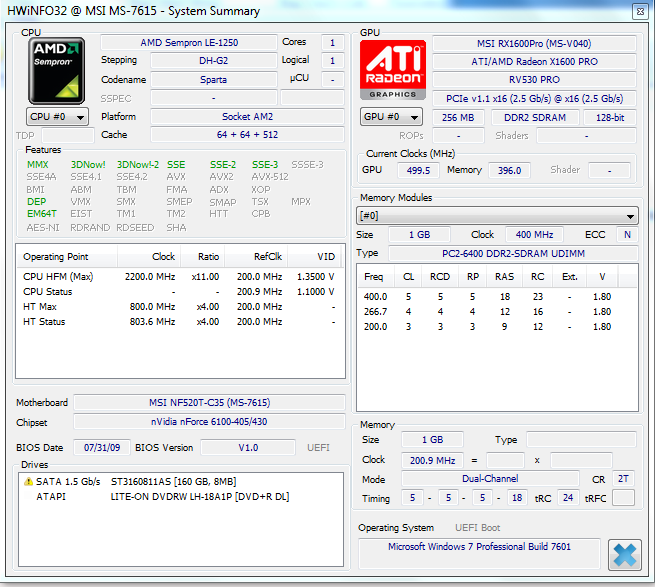Click the MSI NF520T-C35 motherboard field
Viewport: 655px width, 587px height.
click(209, 402)
